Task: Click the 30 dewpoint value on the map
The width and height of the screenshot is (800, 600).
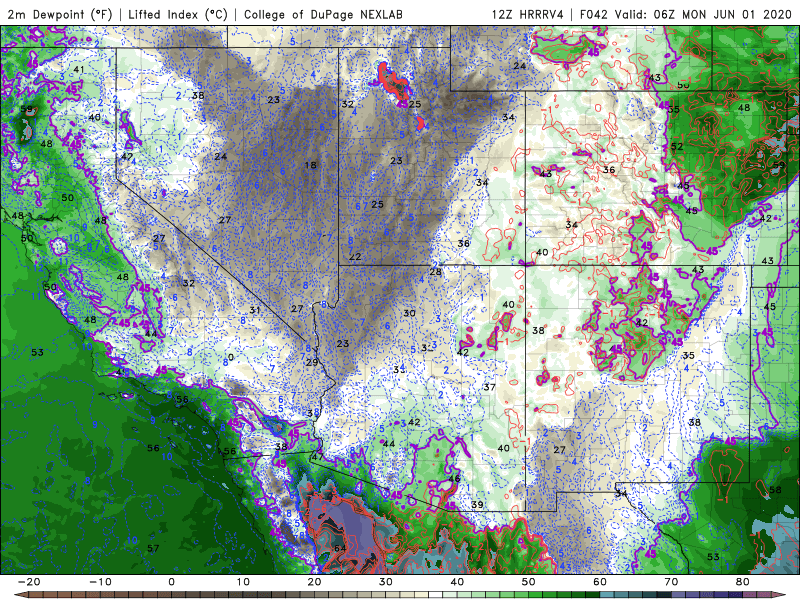Action: (x=409, y=313)
